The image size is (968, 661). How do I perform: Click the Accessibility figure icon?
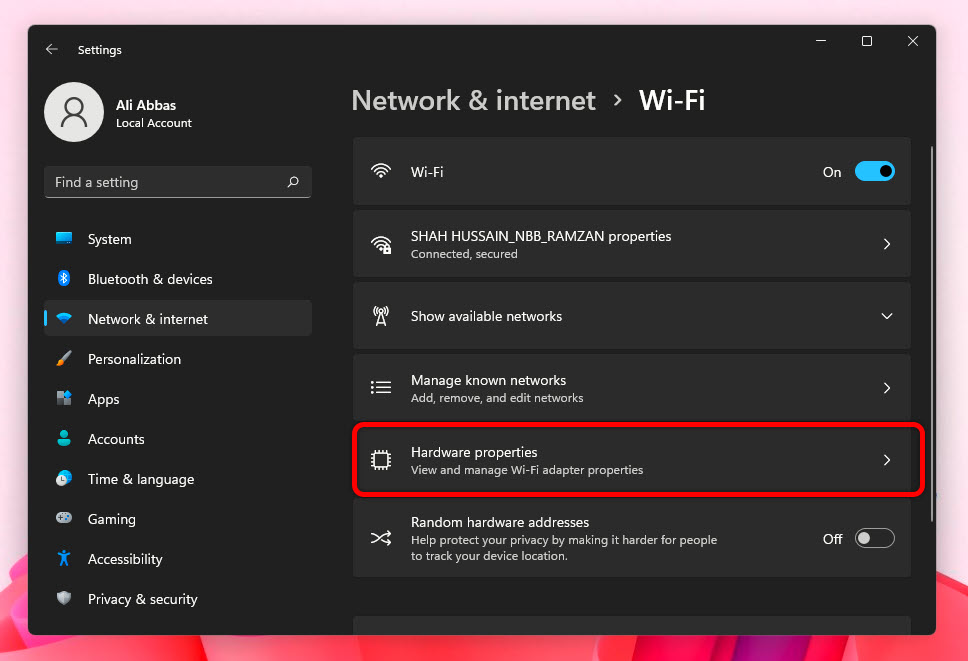tap(64, 558)
